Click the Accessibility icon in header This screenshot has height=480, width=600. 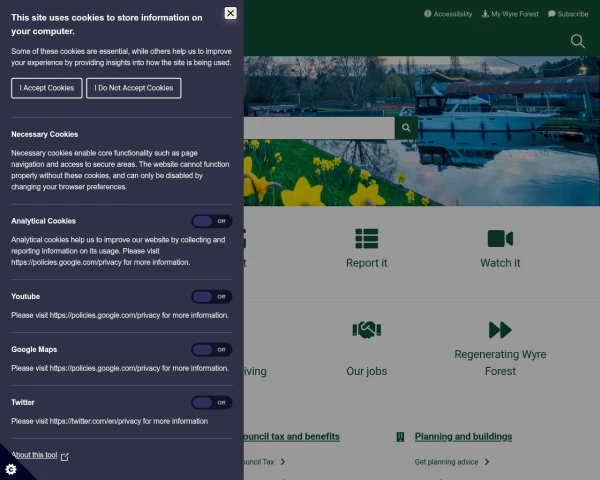tap(427, 14)
